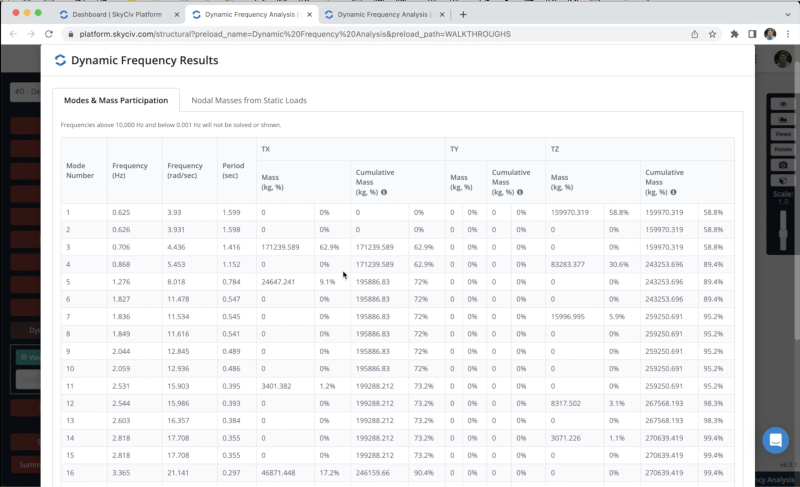This screenshot has width=800, height=487.
Task: Select frequency cell 2.603 in mode 13
Action: tap(135, 421)
